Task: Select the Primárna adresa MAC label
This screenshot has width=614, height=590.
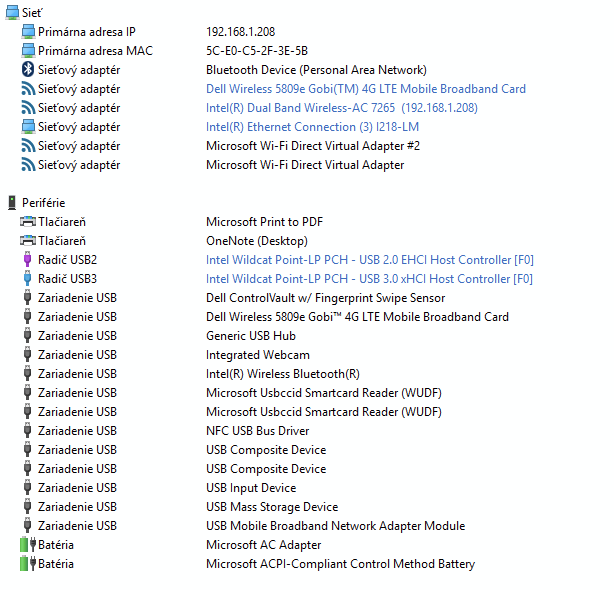Action: click(x=95, y=51)
